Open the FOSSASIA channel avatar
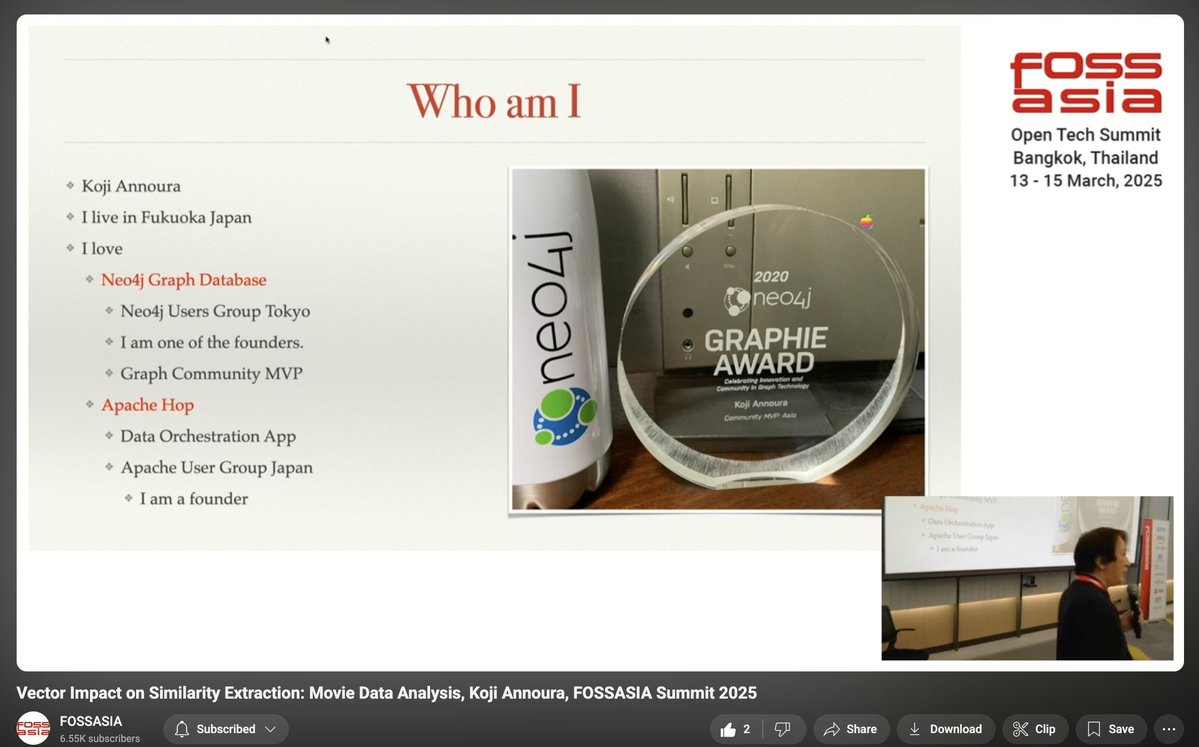This screenshot has height=747, width=1199. coord(33,729)
